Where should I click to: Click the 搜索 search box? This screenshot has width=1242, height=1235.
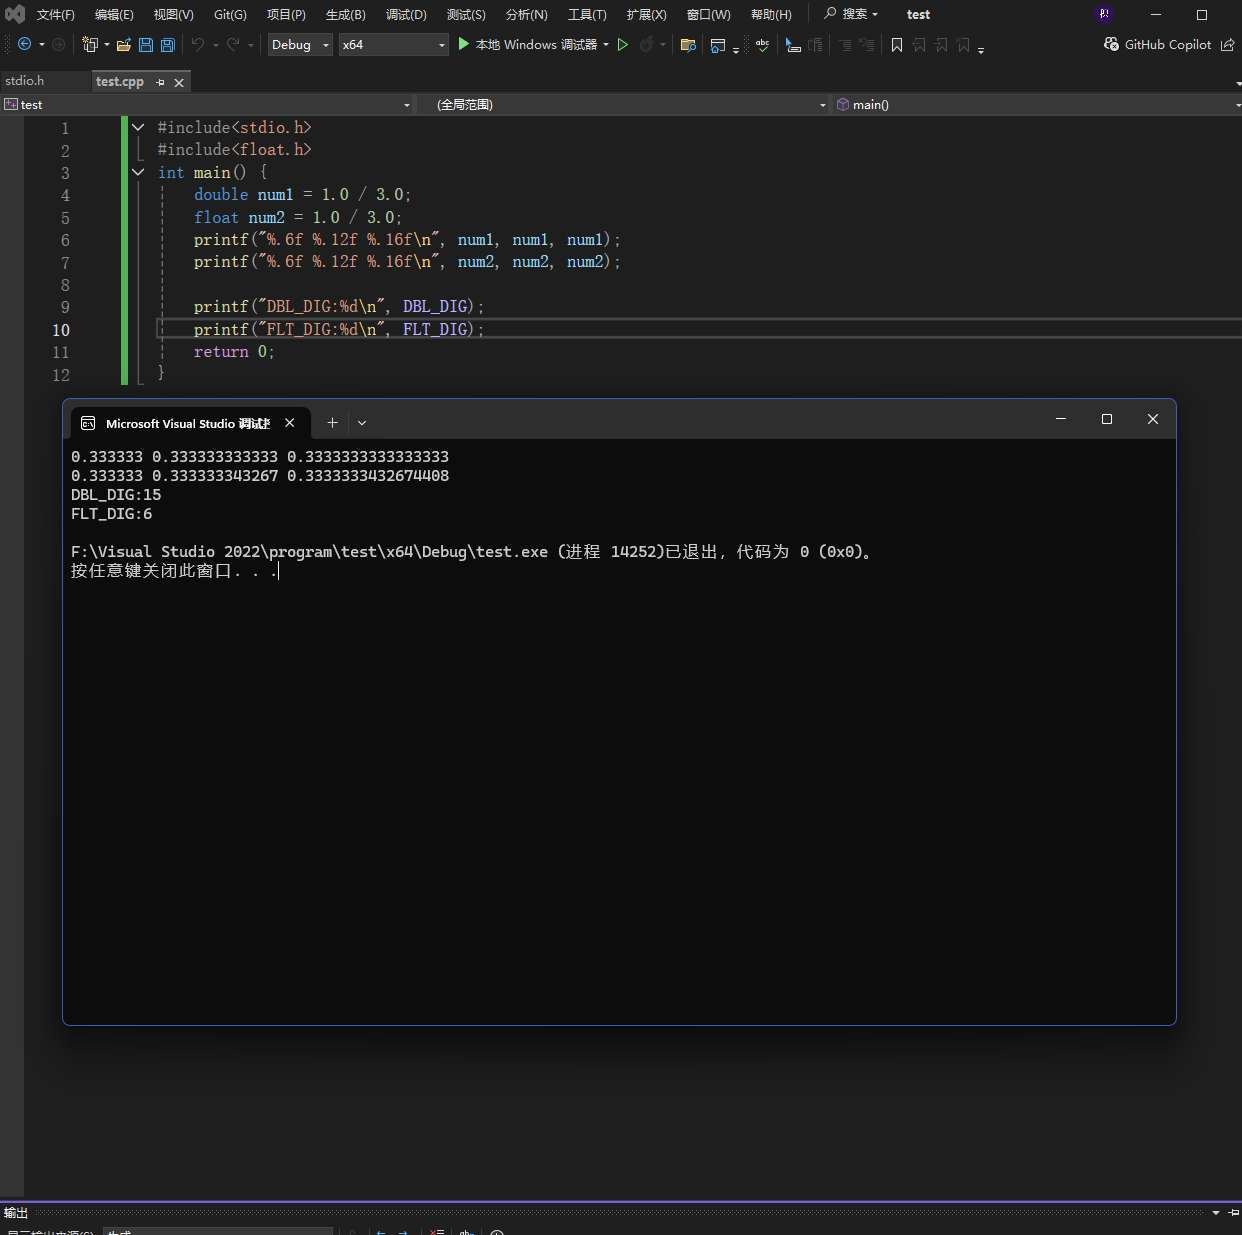851,14
